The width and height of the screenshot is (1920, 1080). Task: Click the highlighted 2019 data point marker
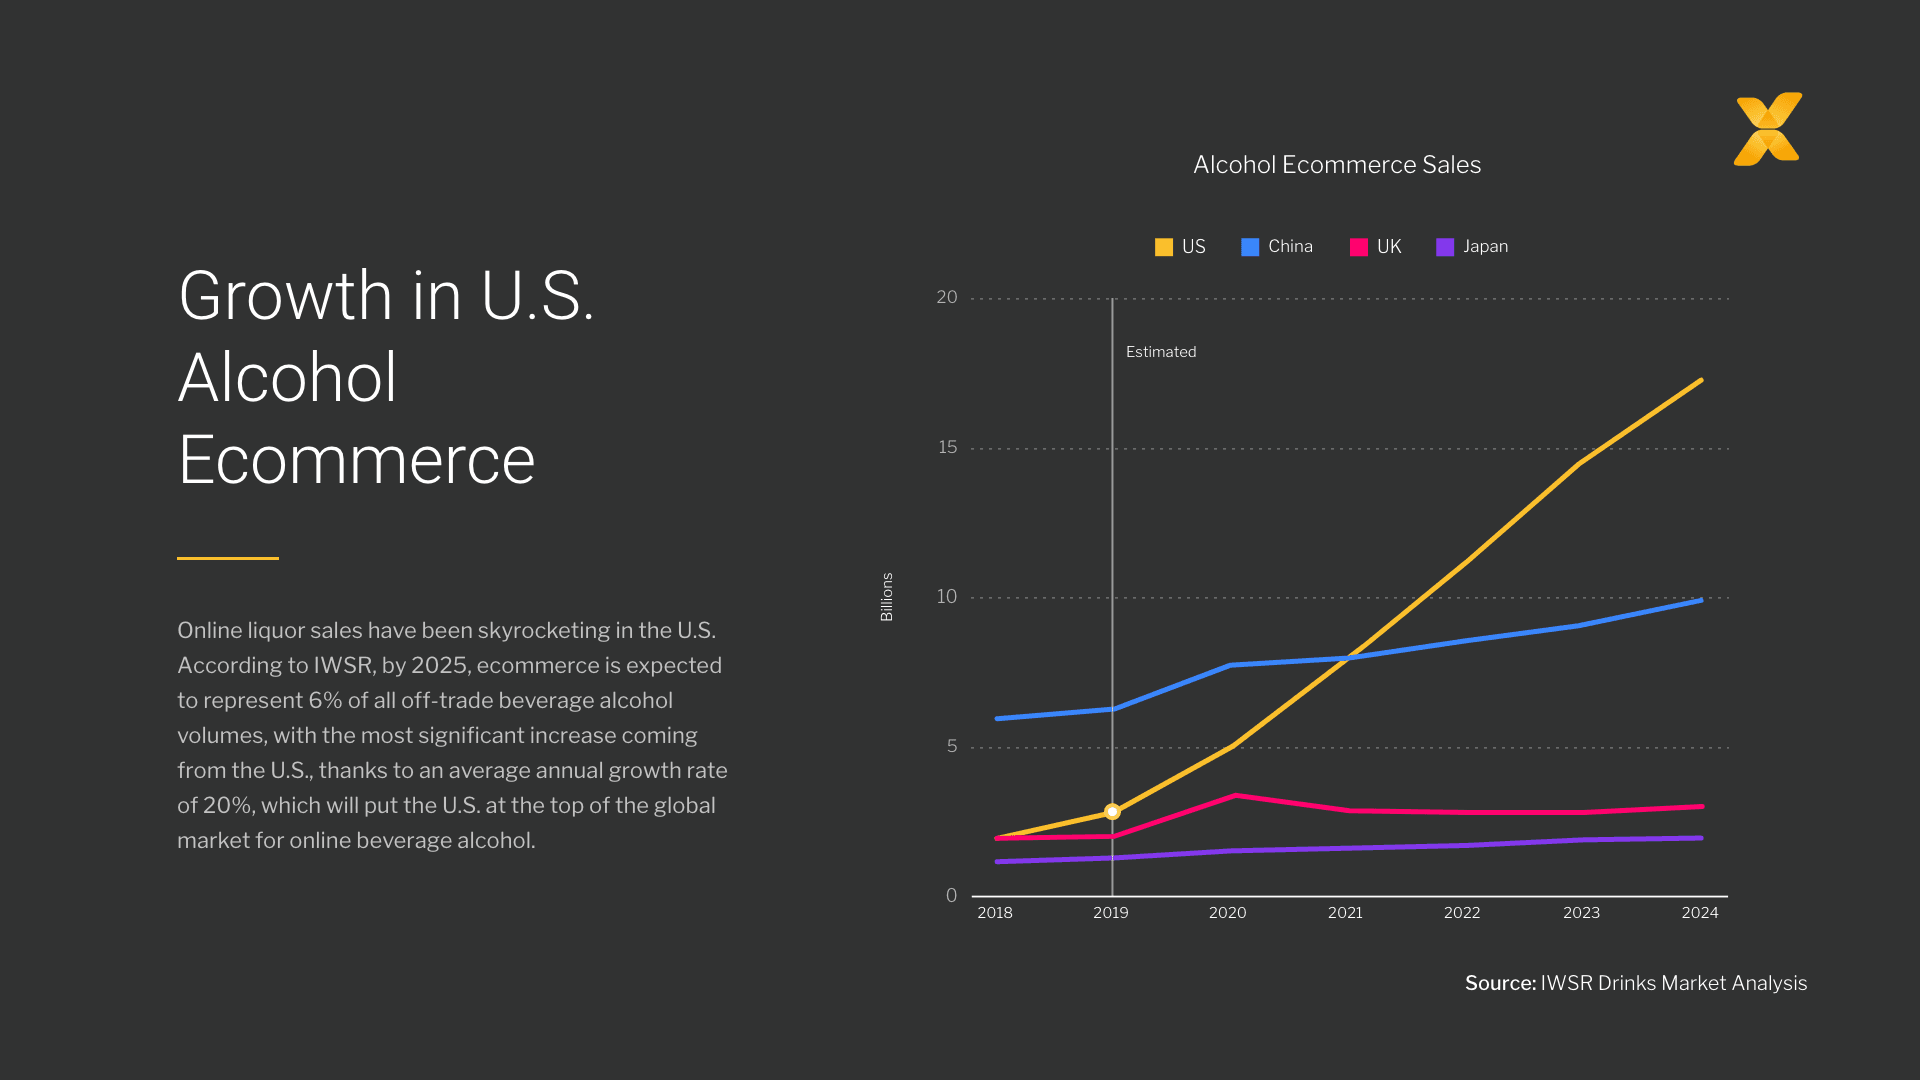click(1112, 812)
